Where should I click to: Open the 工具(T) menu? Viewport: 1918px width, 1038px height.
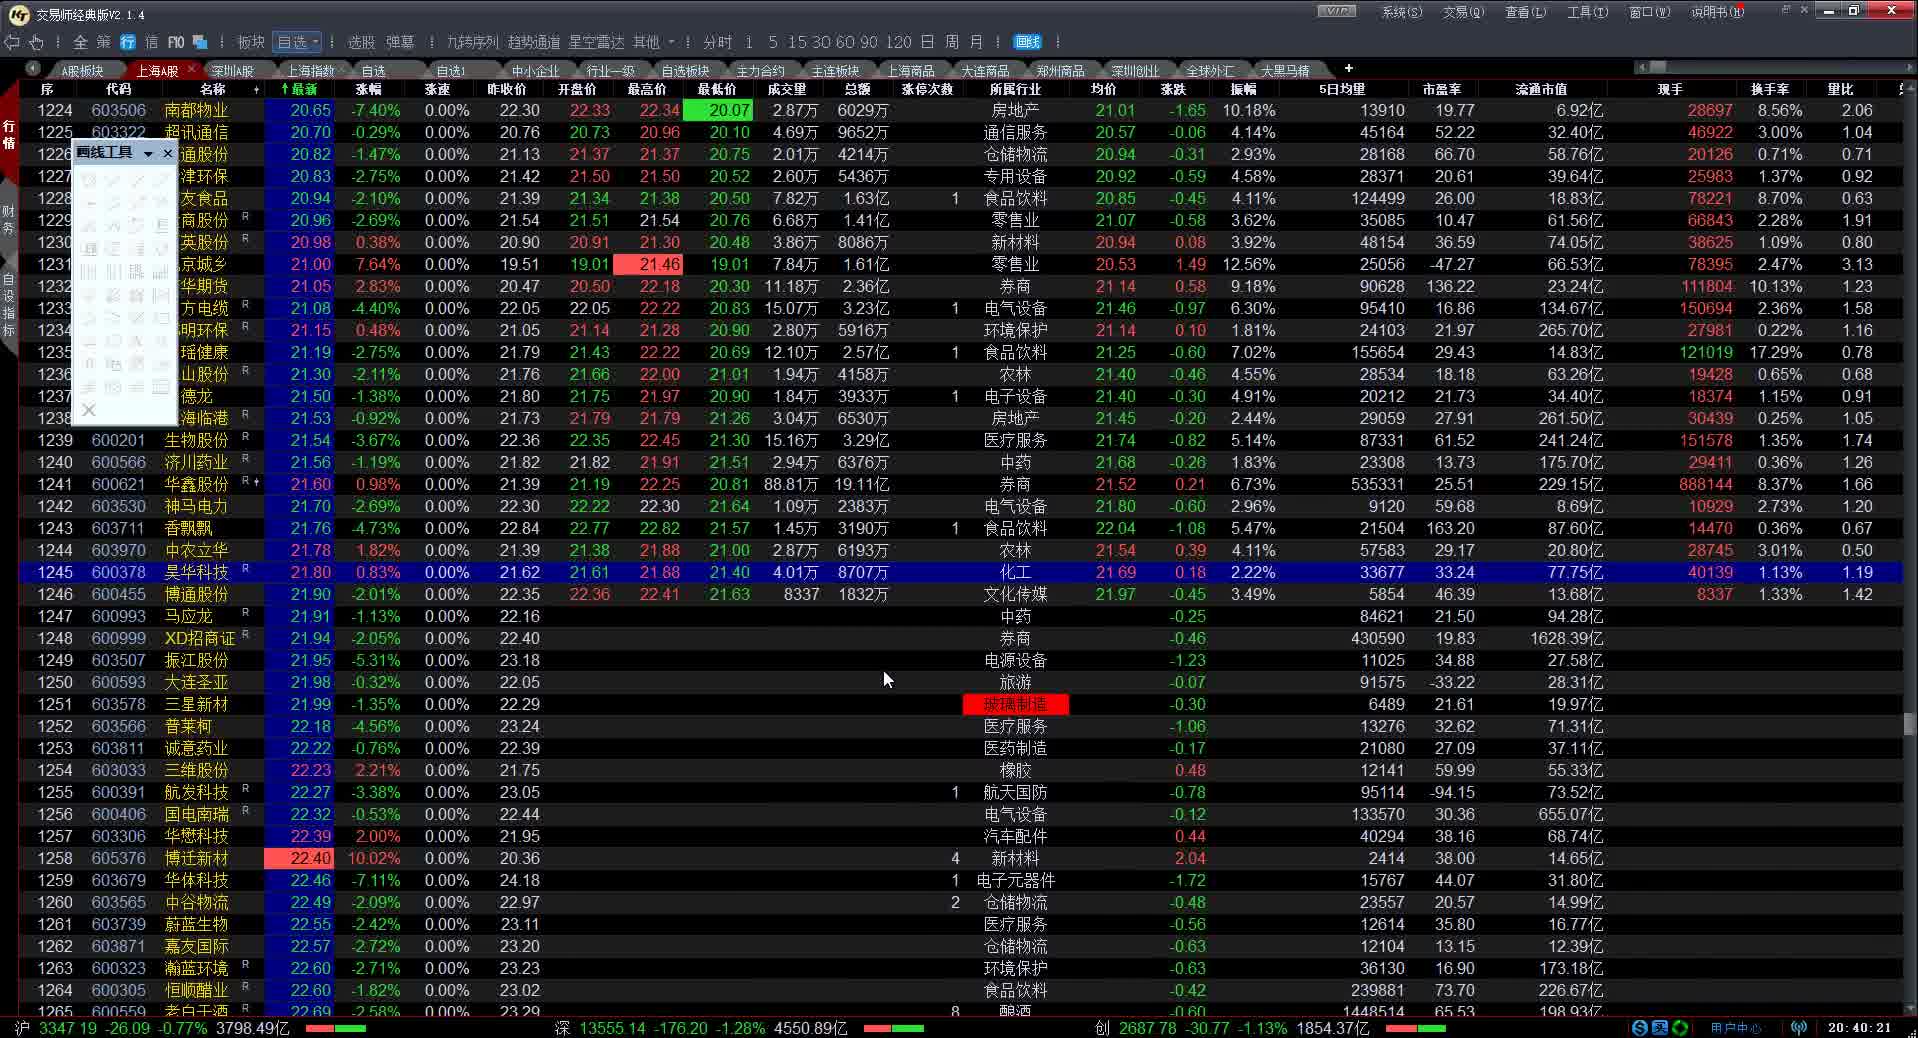pyautogui.click(x=1587, y=12)
